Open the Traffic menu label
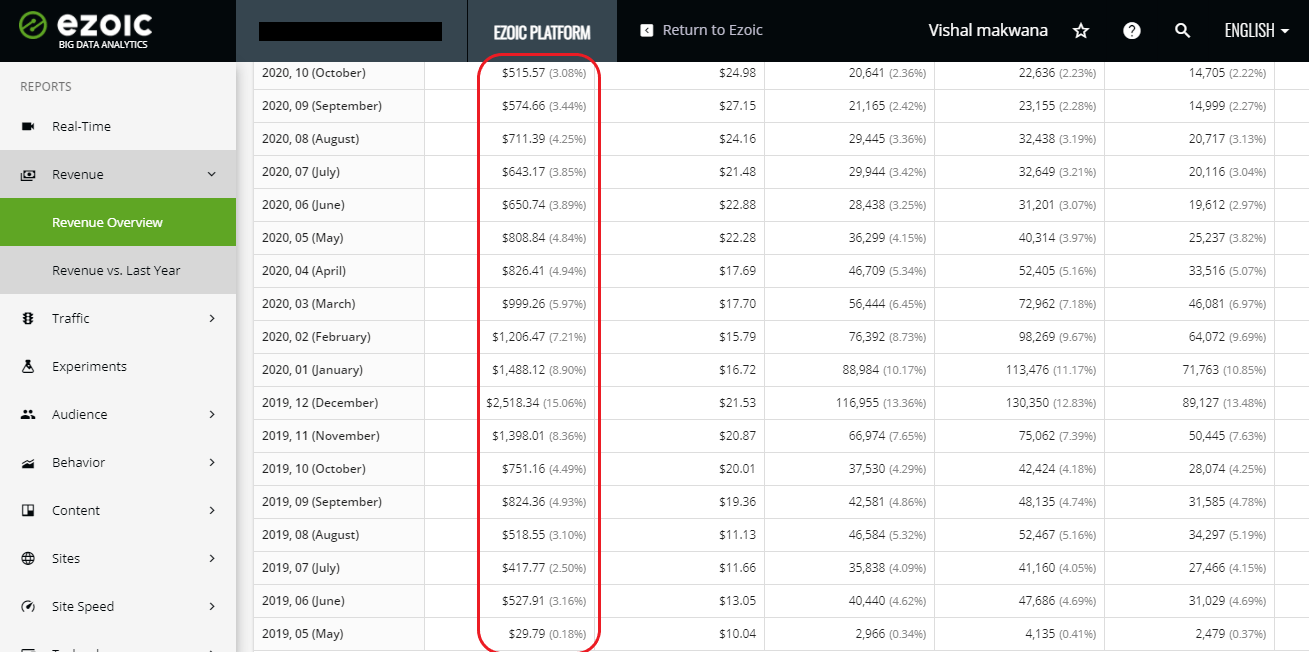The height and width of the screenshot is (652, 1309). click(x=71, y=318)
